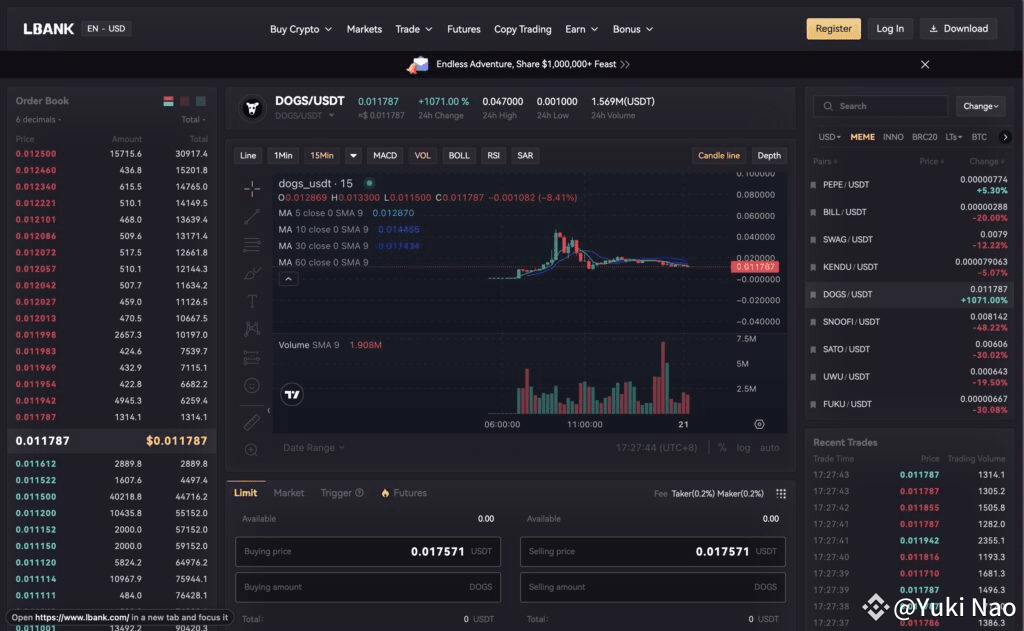Toggle log scale on chart
The height and width of the screenshot is (631, 1024).
[x=743, y=448]
